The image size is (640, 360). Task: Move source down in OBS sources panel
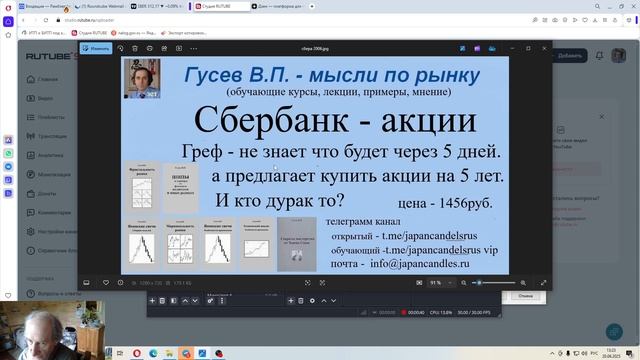(x=333, y=301)
